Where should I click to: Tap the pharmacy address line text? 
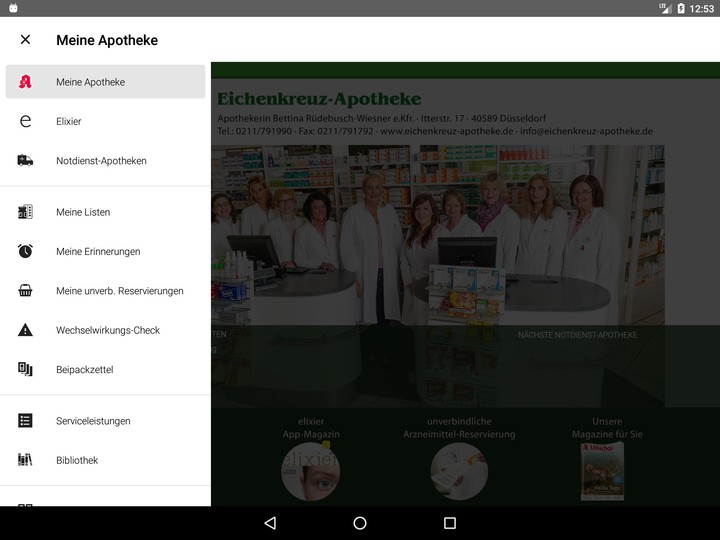point(382,118)
